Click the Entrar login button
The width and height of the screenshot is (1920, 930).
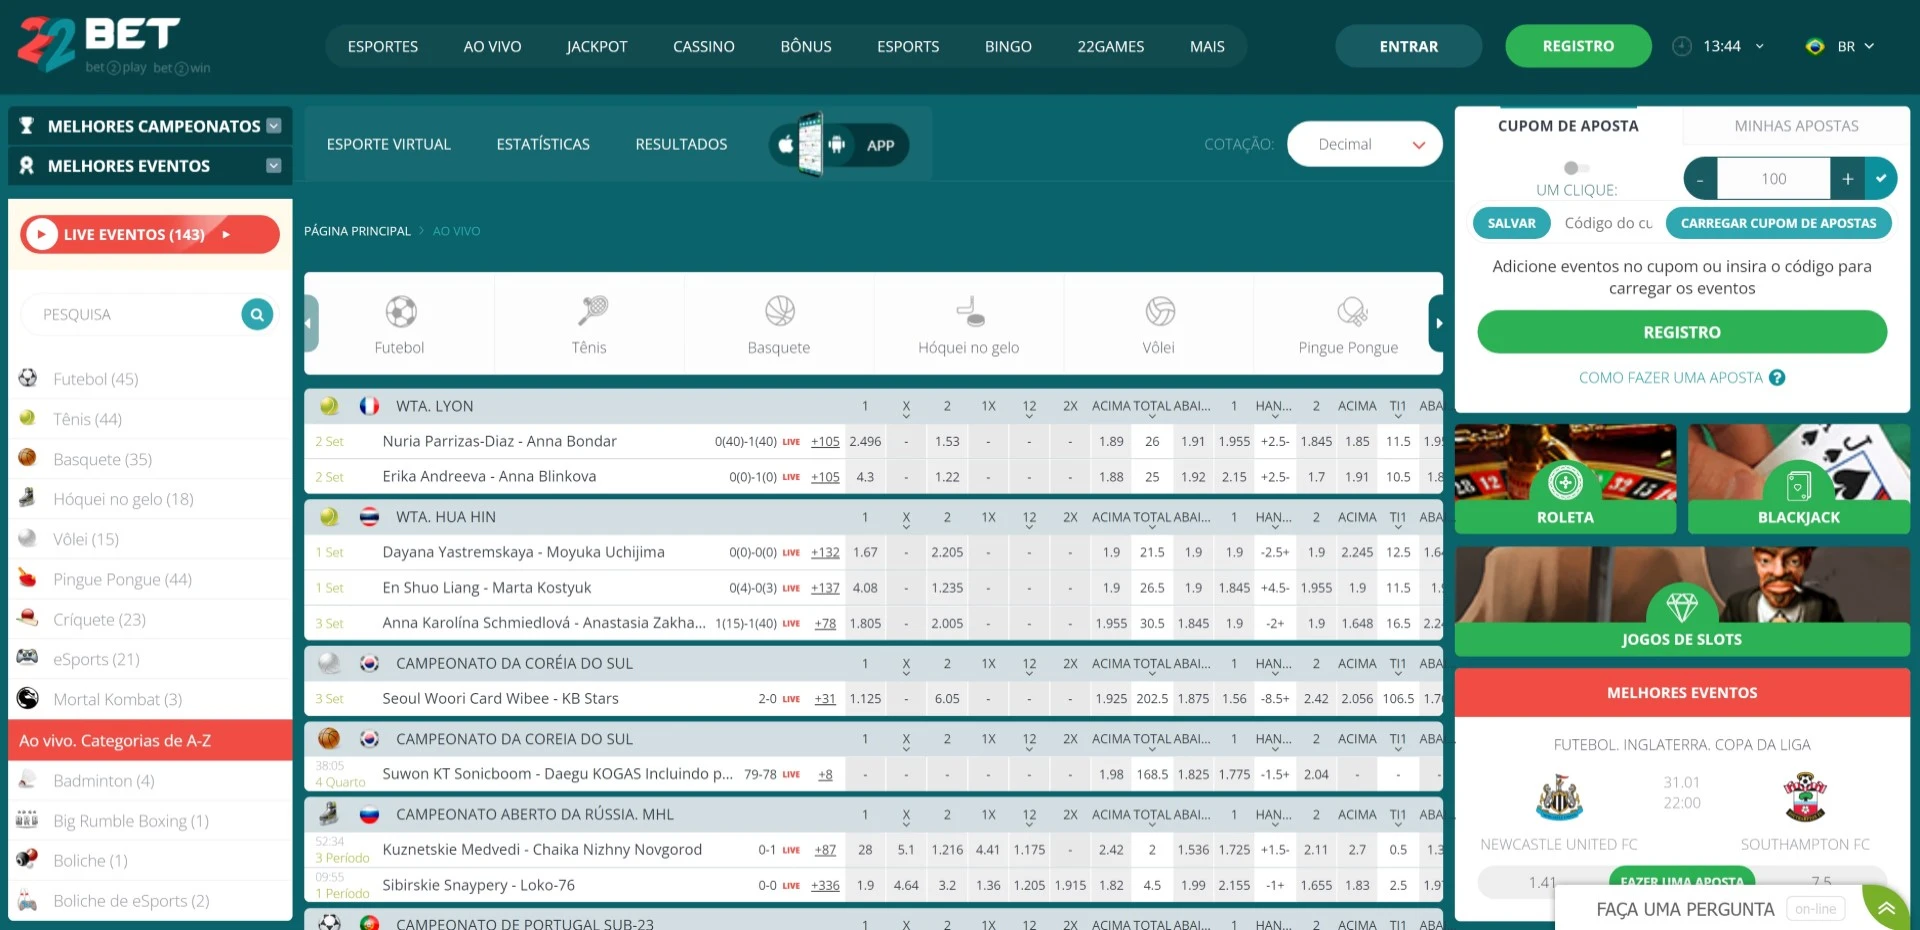[1408, 47]
